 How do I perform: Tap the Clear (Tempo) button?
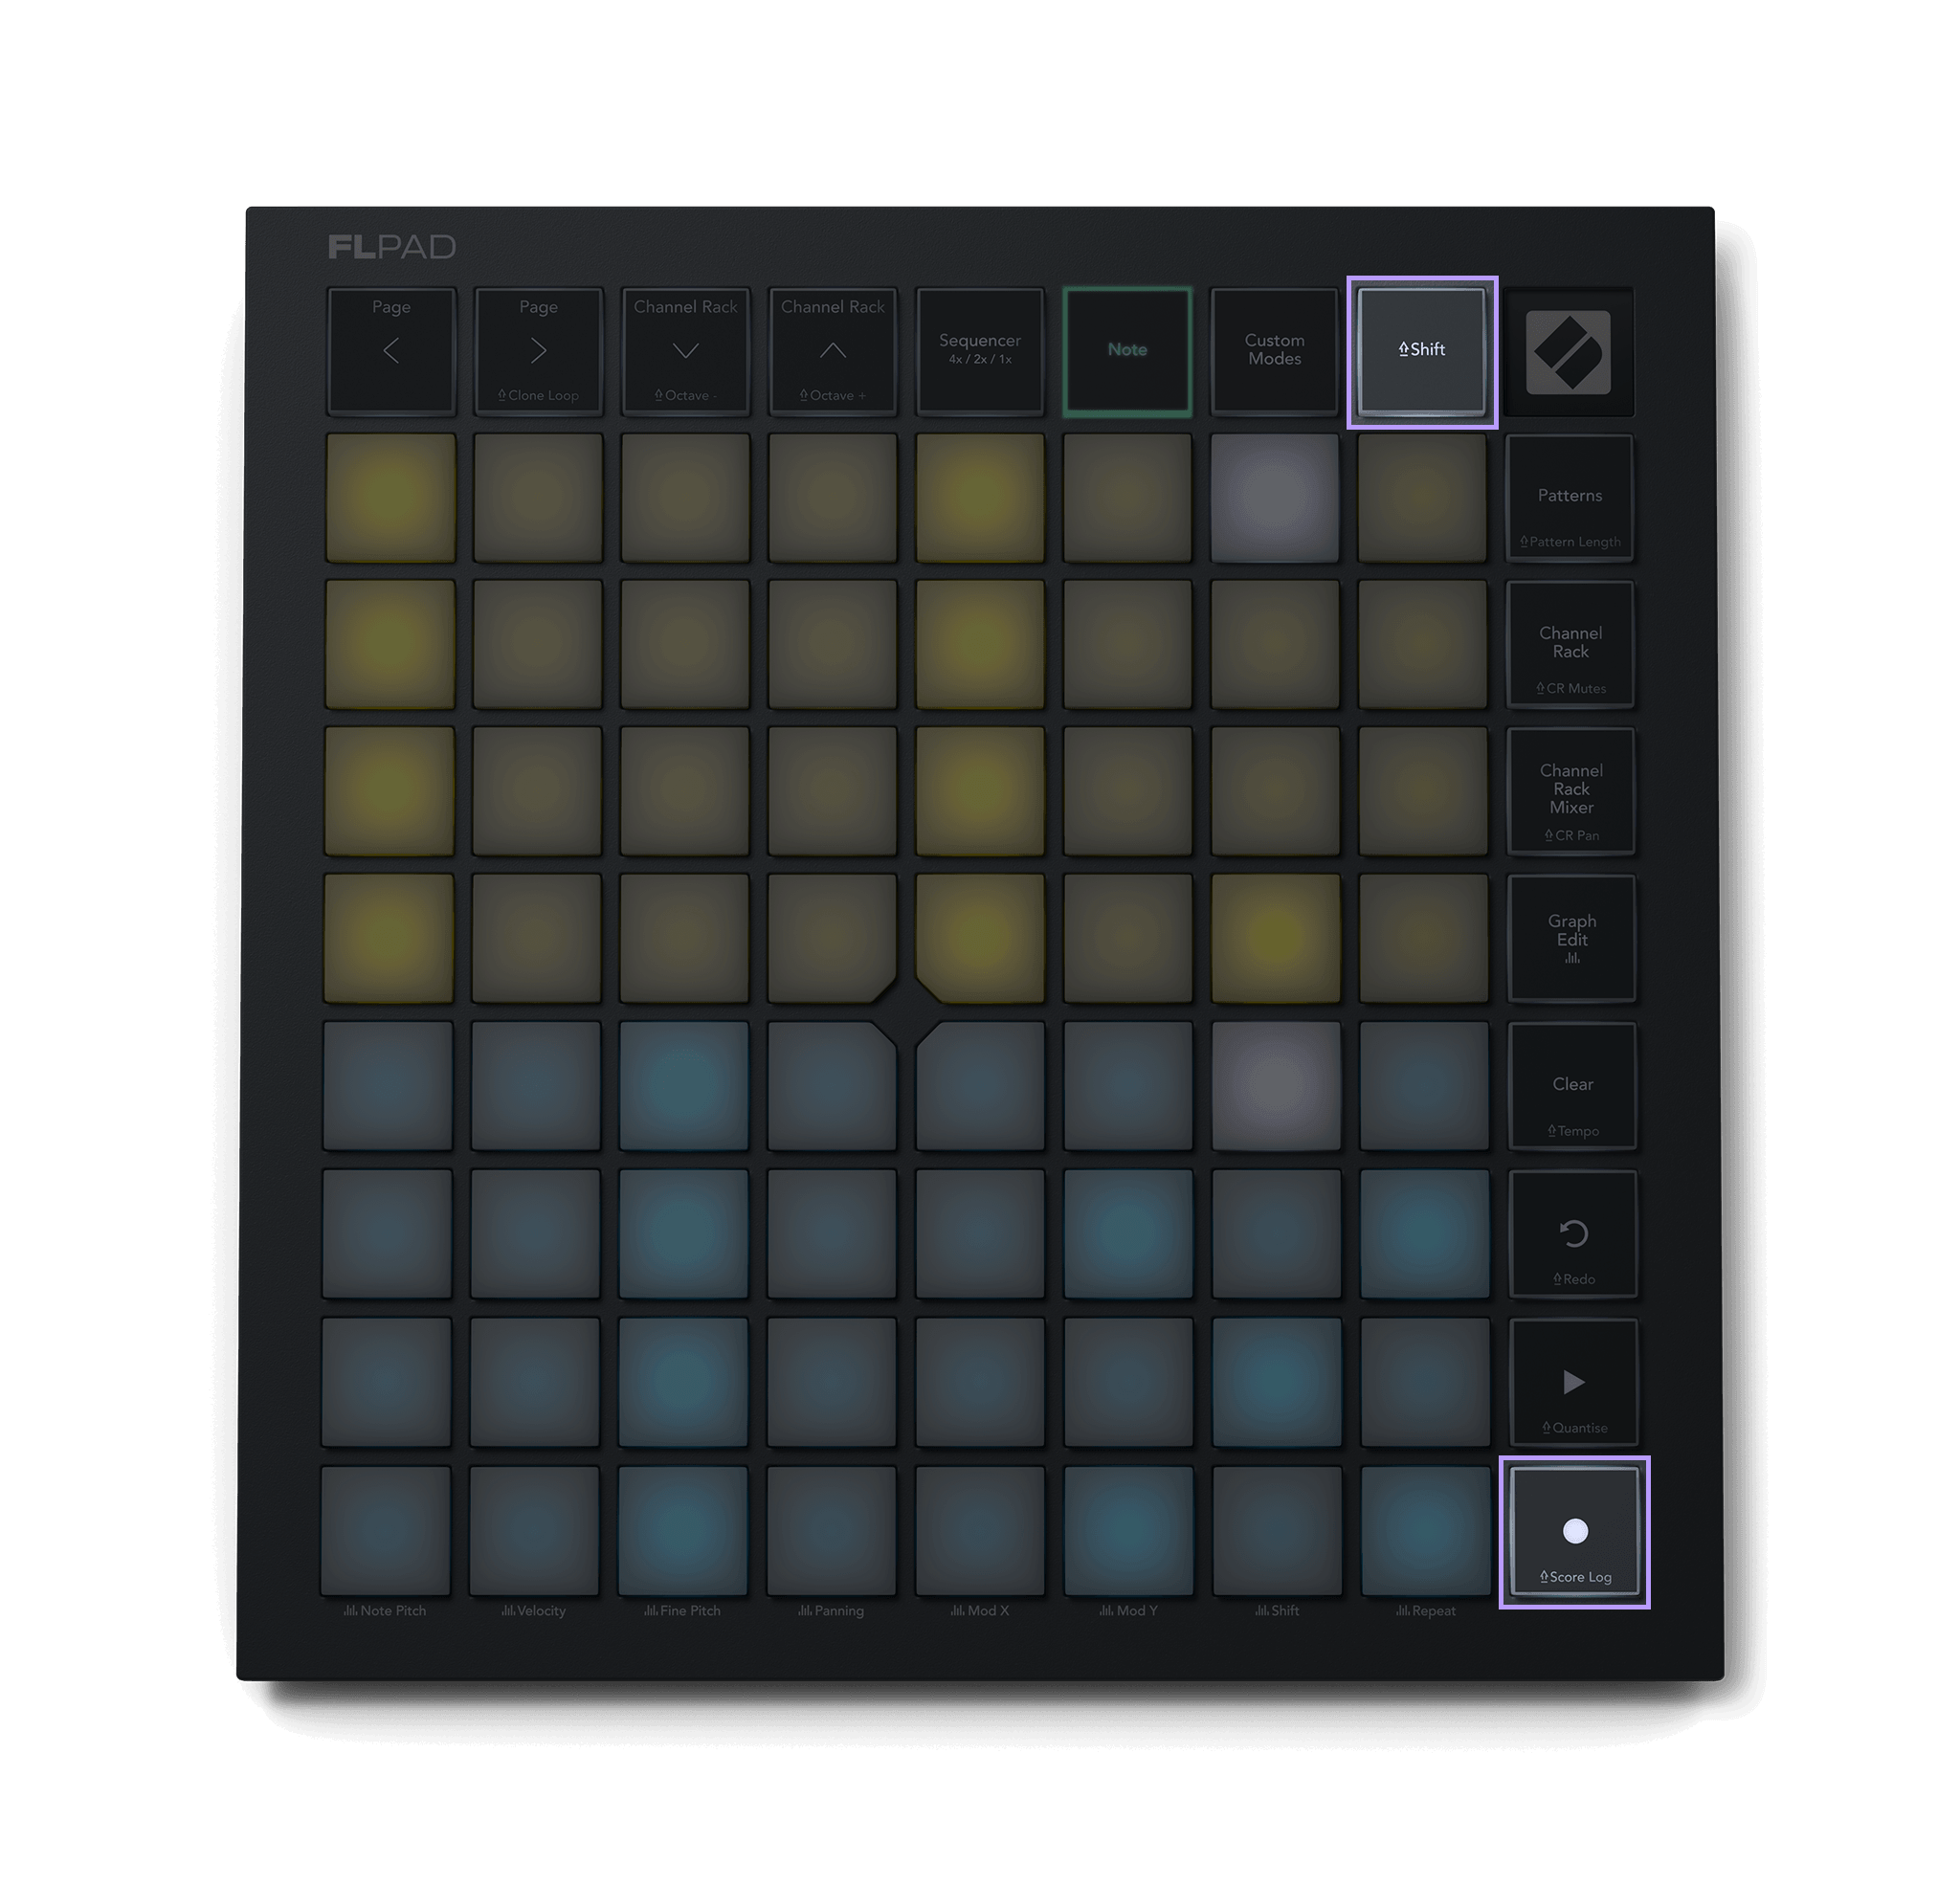(1573, 1086)
